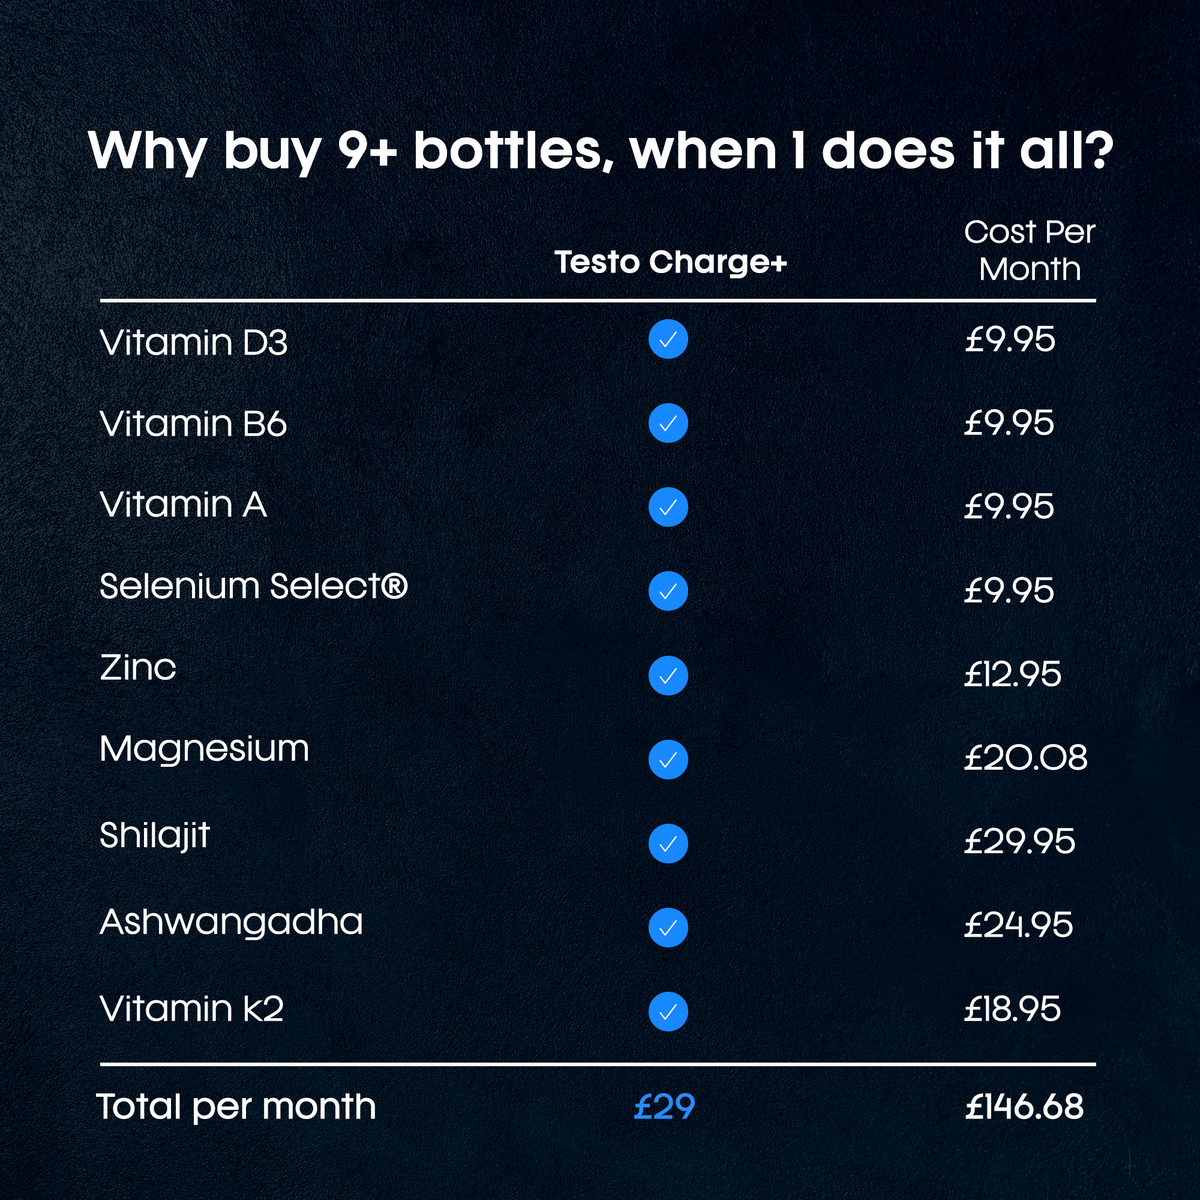Click the Magnesium row blue checkmark
Screen dimensions: 1200x1200
(668, 760)
